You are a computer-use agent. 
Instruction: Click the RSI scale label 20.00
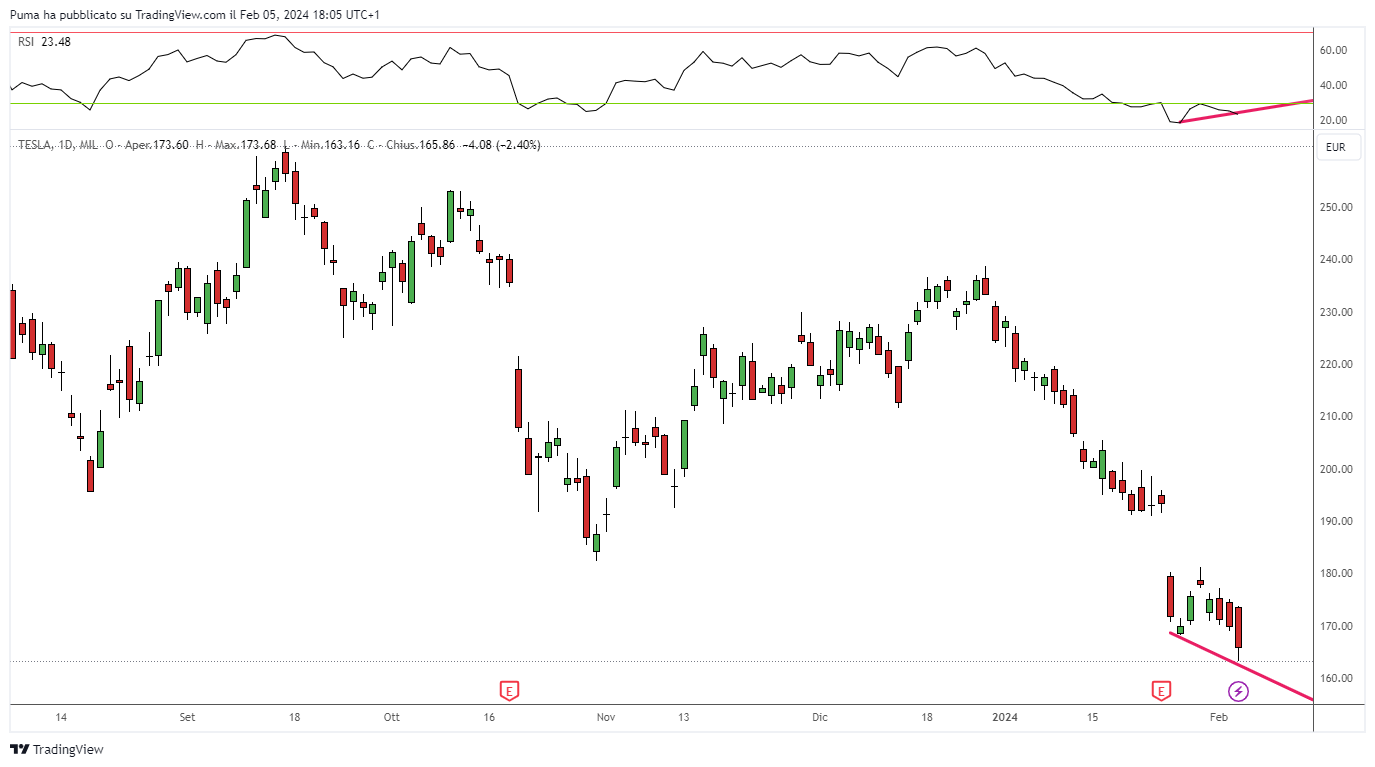coord(1334,121)
